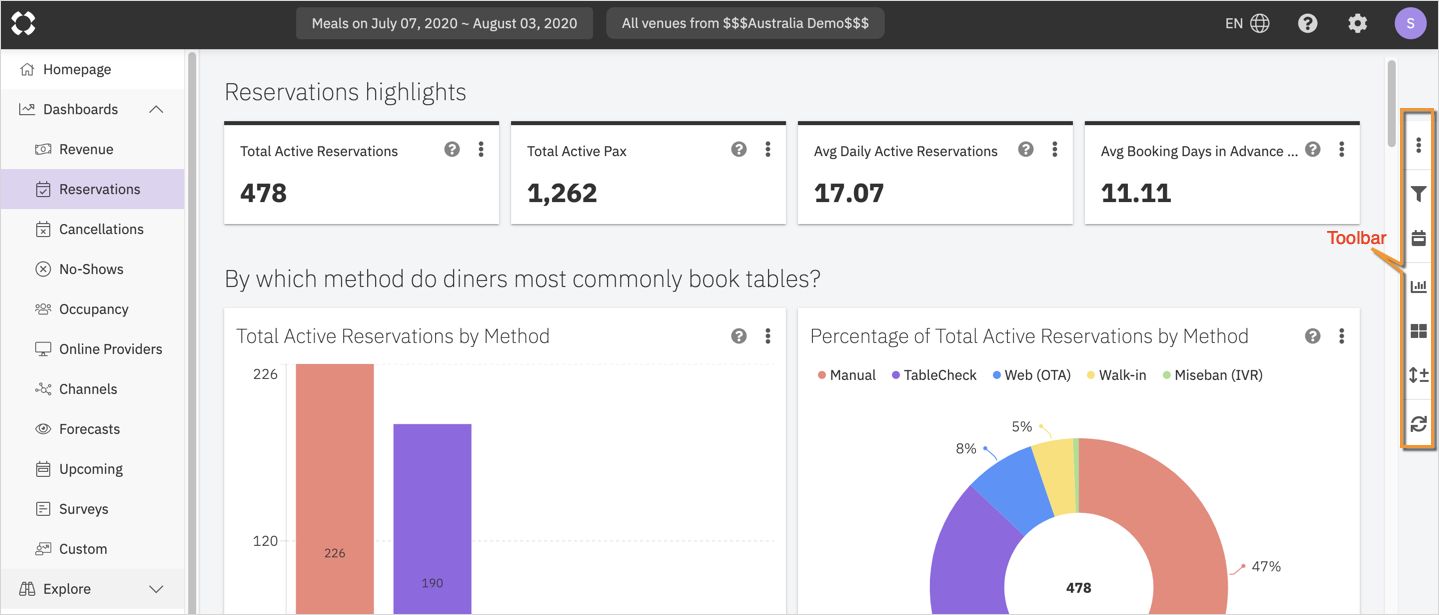Toggle TableCheck series in donut legend
Image resolution: width=1439 pixels, height=615 pixels.
(934, 375)
